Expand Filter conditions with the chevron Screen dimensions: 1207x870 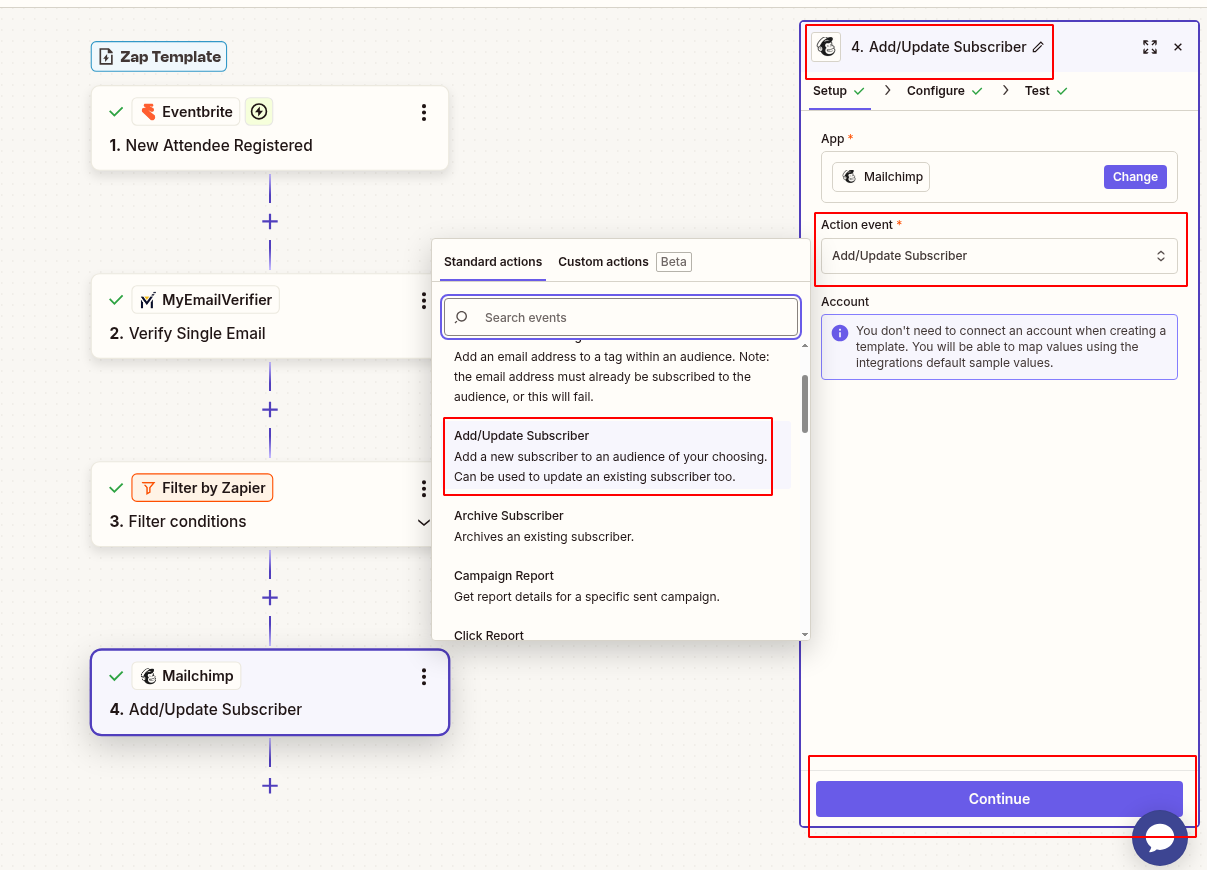pos(423,522)
